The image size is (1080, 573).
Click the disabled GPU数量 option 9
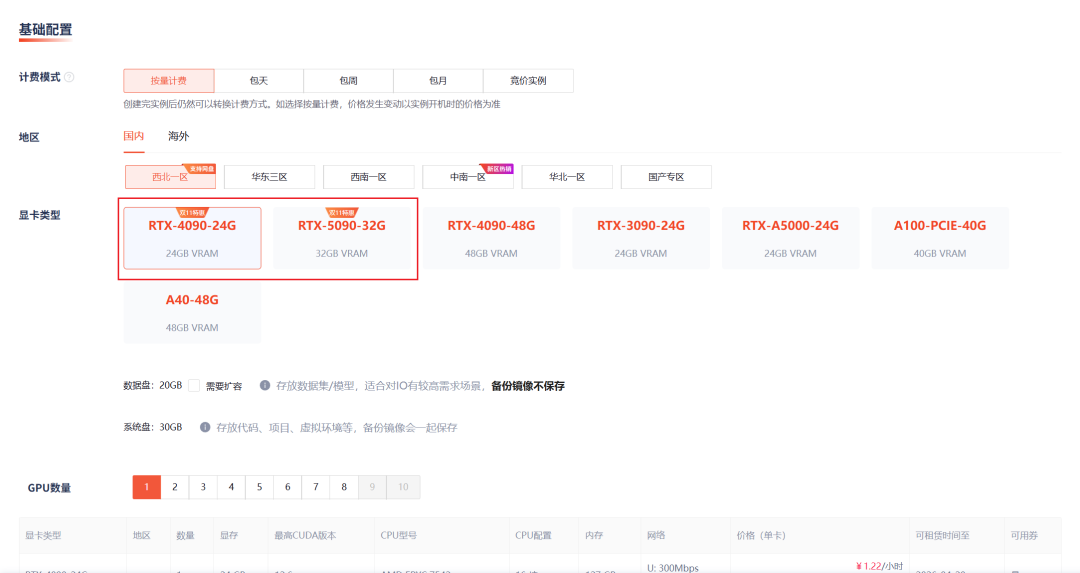[373, 487]
